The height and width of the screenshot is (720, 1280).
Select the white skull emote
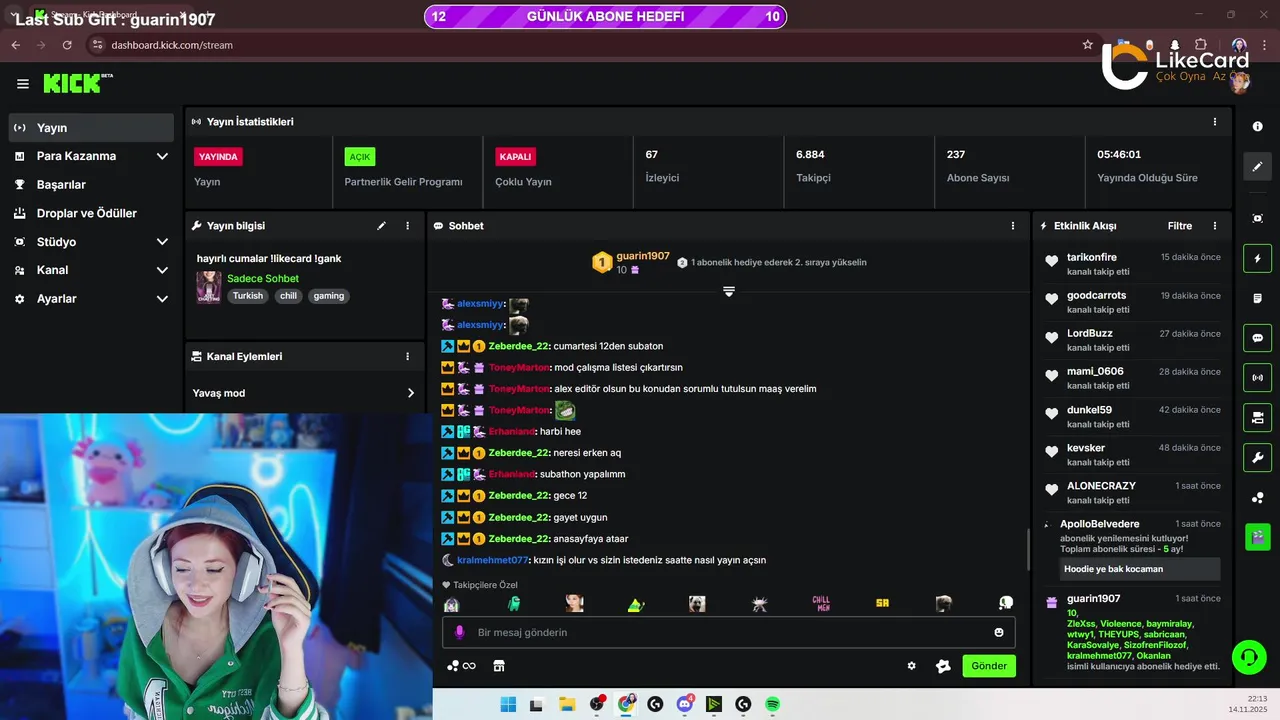click(1006, 603)
